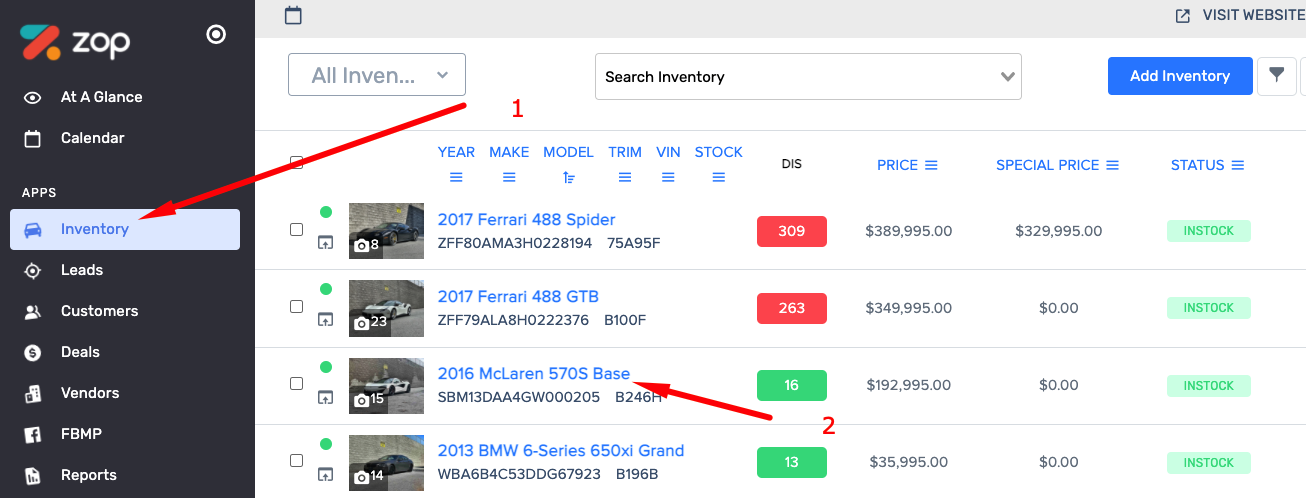Click INSTOCK status of McLaren 570S
1306x498 pixels.
click(1209, 386)
